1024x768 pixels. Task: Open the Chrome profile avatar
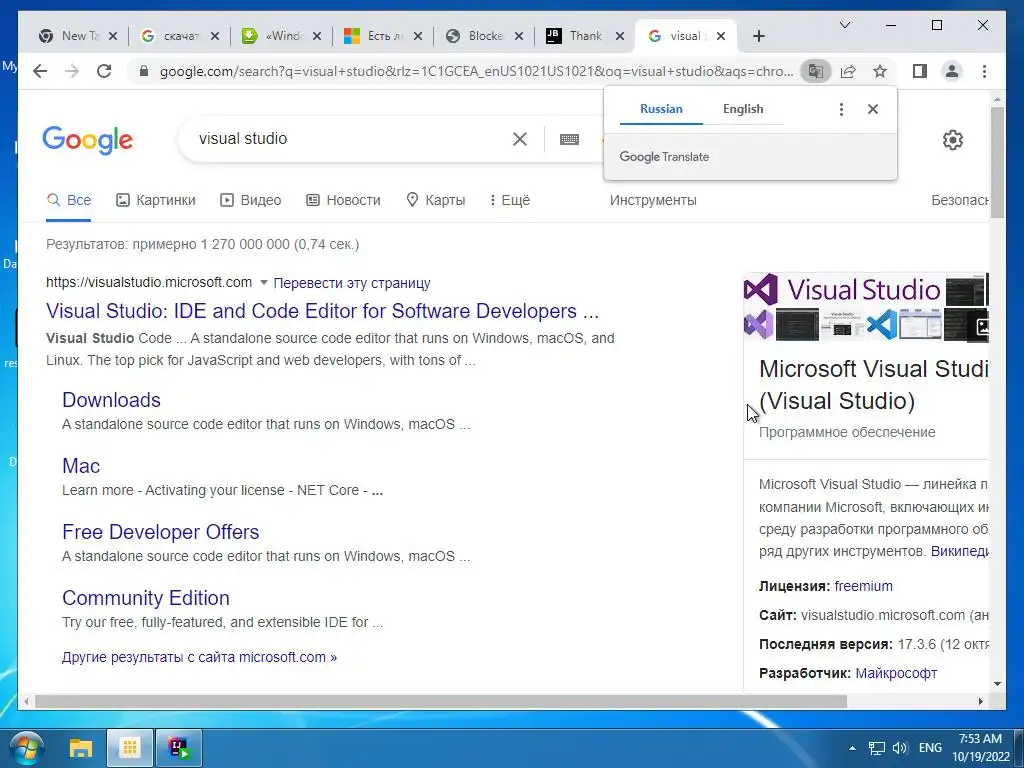(x=952, y=71)
